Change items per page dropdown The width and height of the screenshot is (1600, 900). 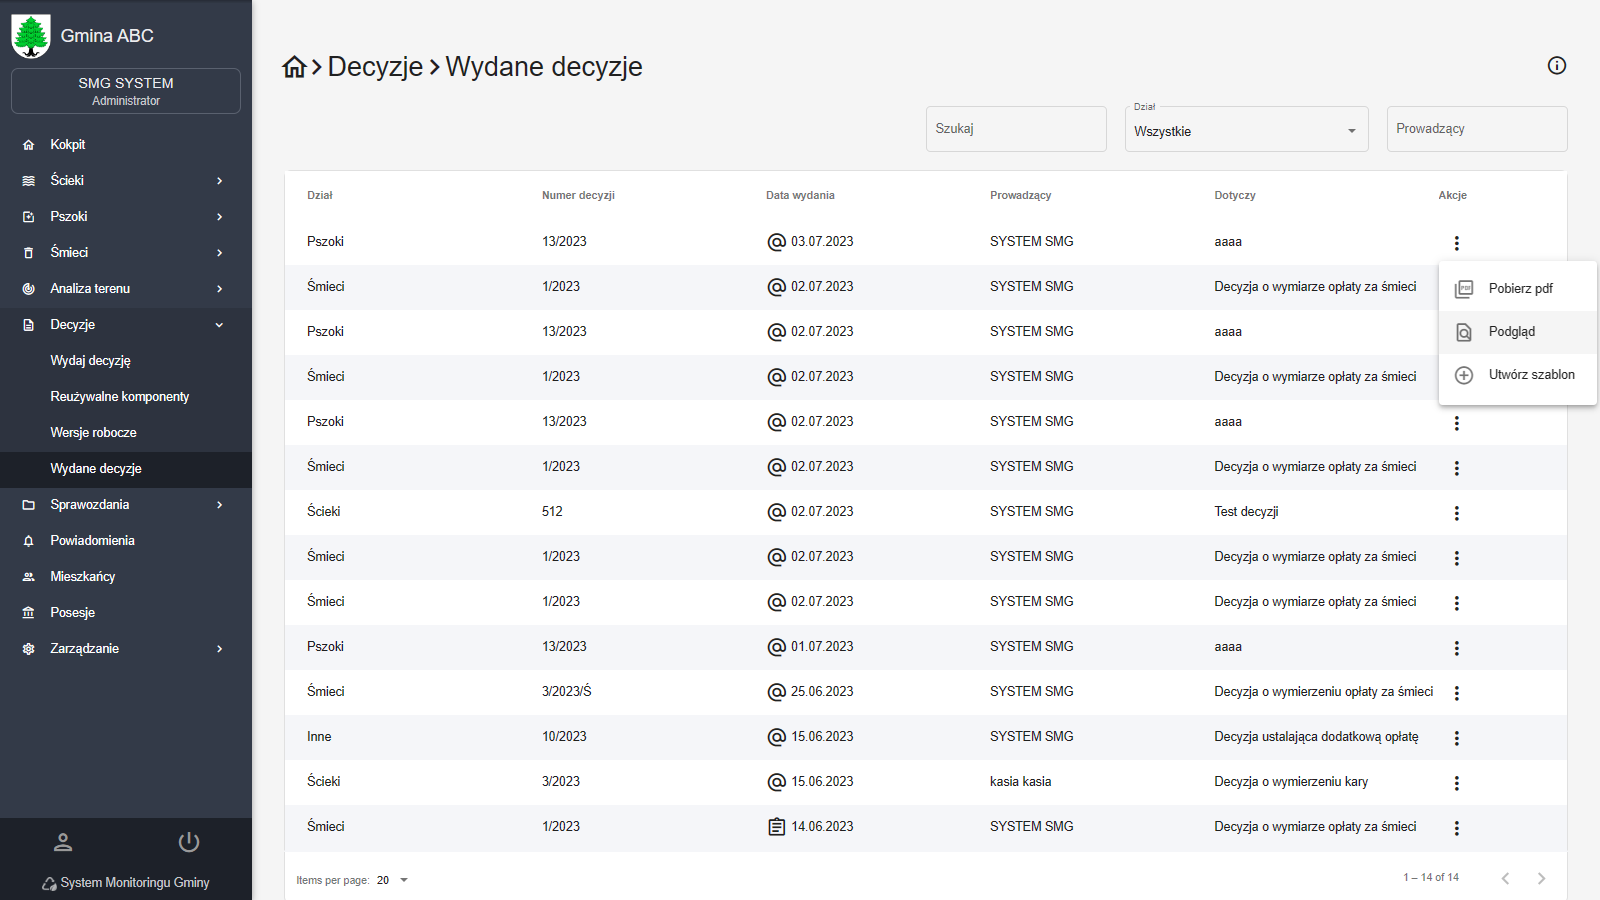pos(393,880)
